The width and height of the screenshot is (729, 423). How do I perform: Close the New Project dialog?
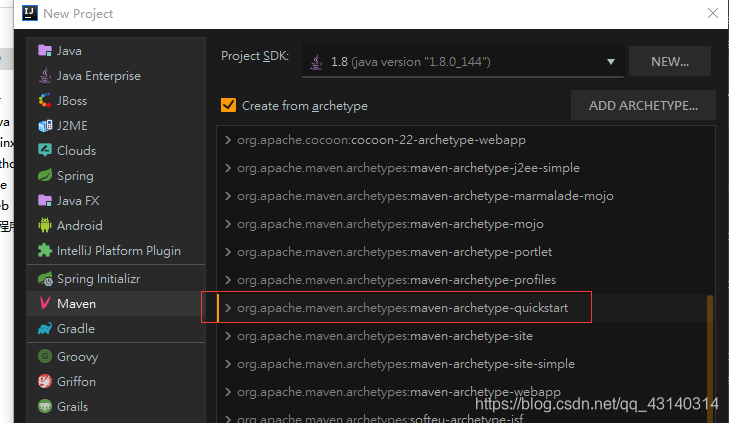[713, 13]
